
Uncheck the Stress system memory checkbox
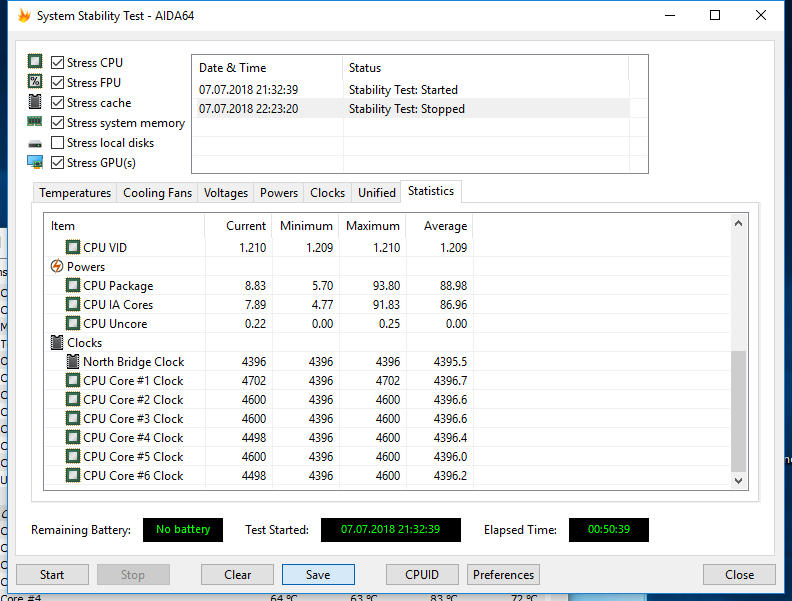(x=58, y=123)
